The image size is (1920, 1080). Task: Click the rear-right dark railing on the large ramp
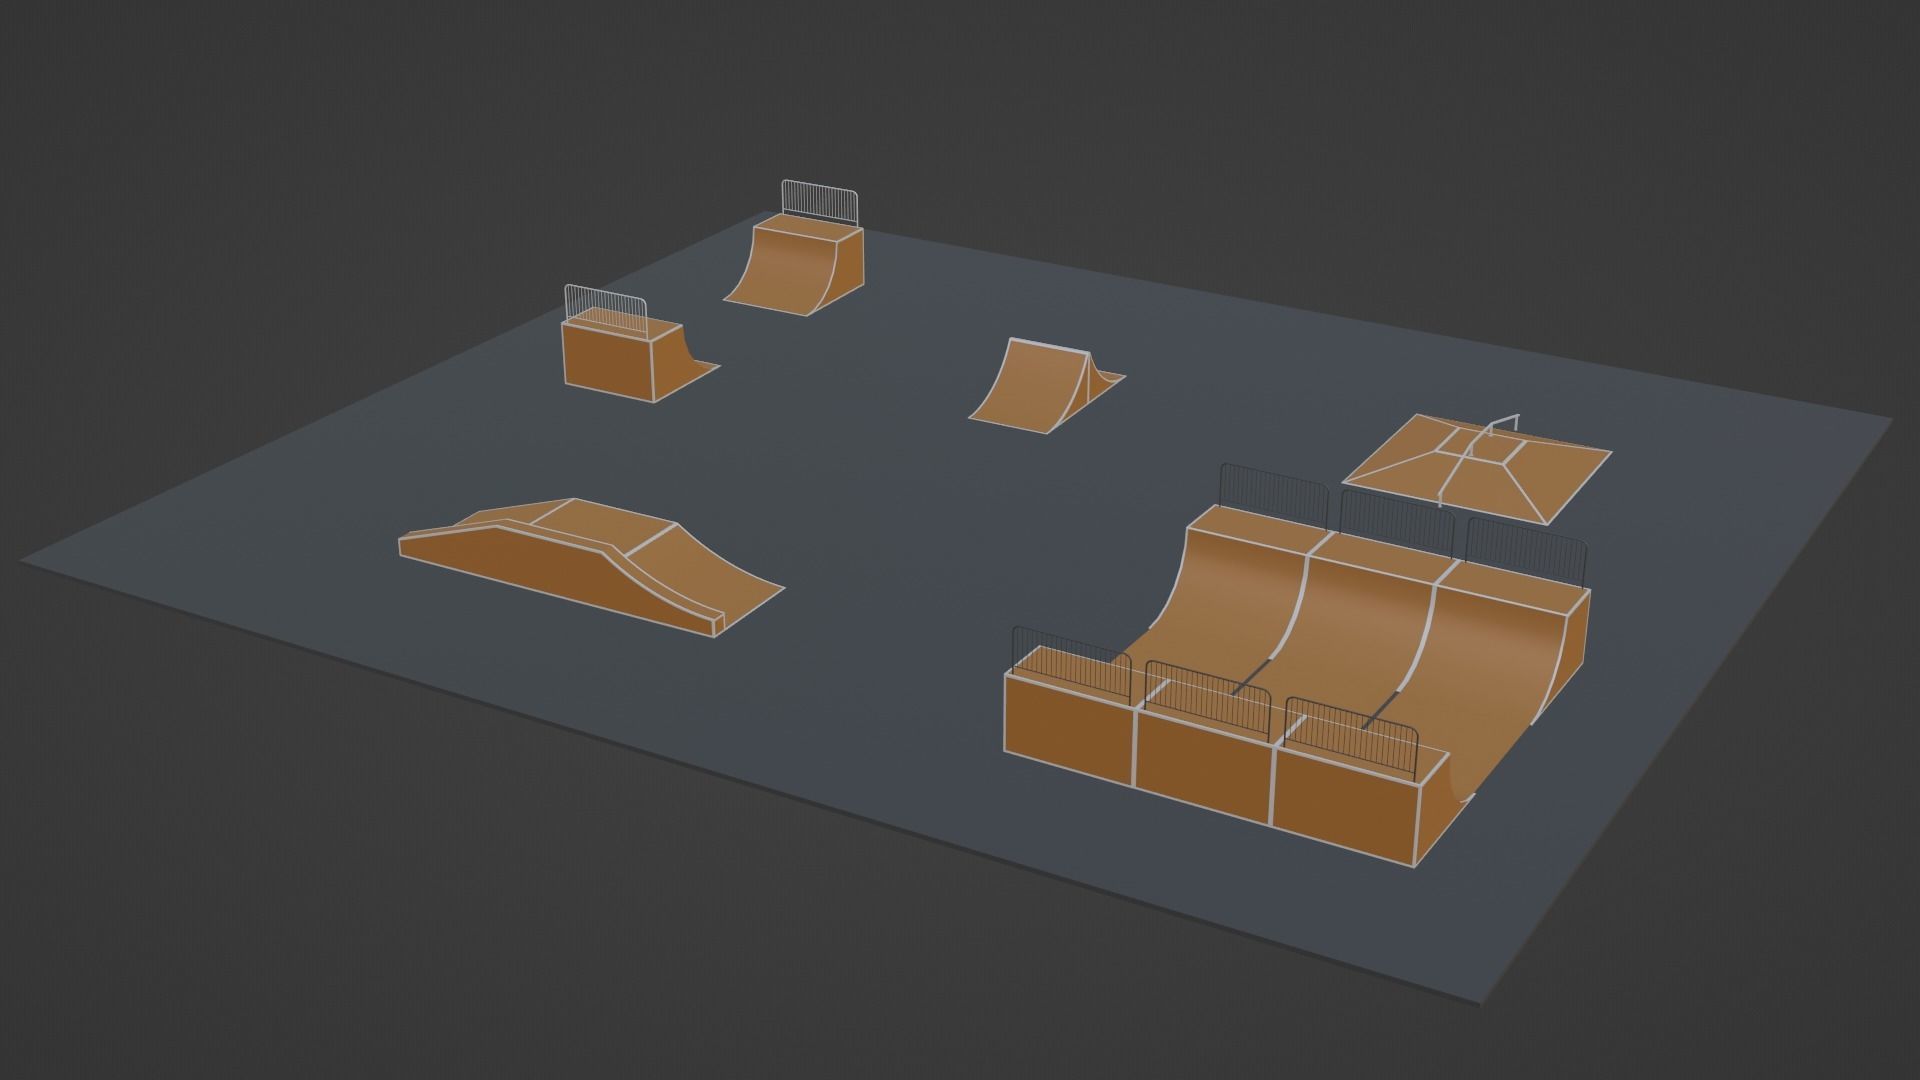click(1526, 552)
